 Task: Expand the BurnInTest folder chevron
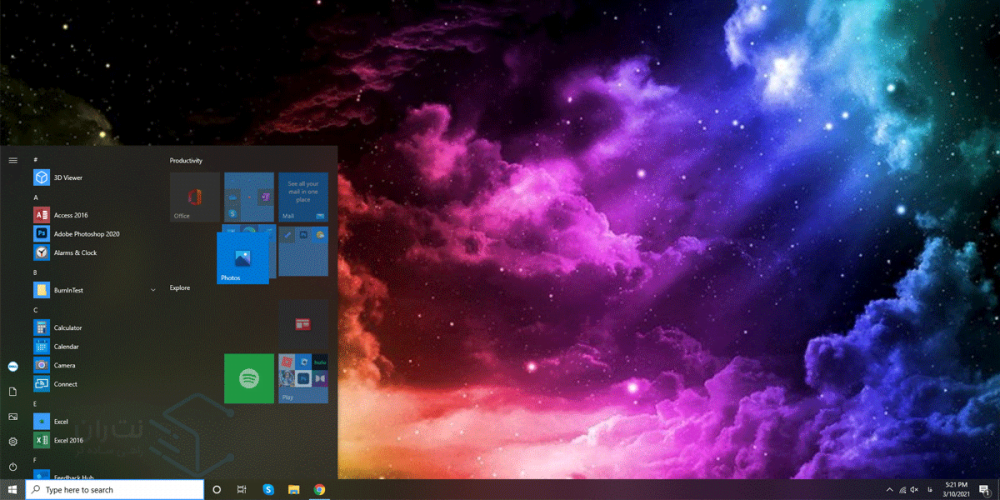point(153,290)
